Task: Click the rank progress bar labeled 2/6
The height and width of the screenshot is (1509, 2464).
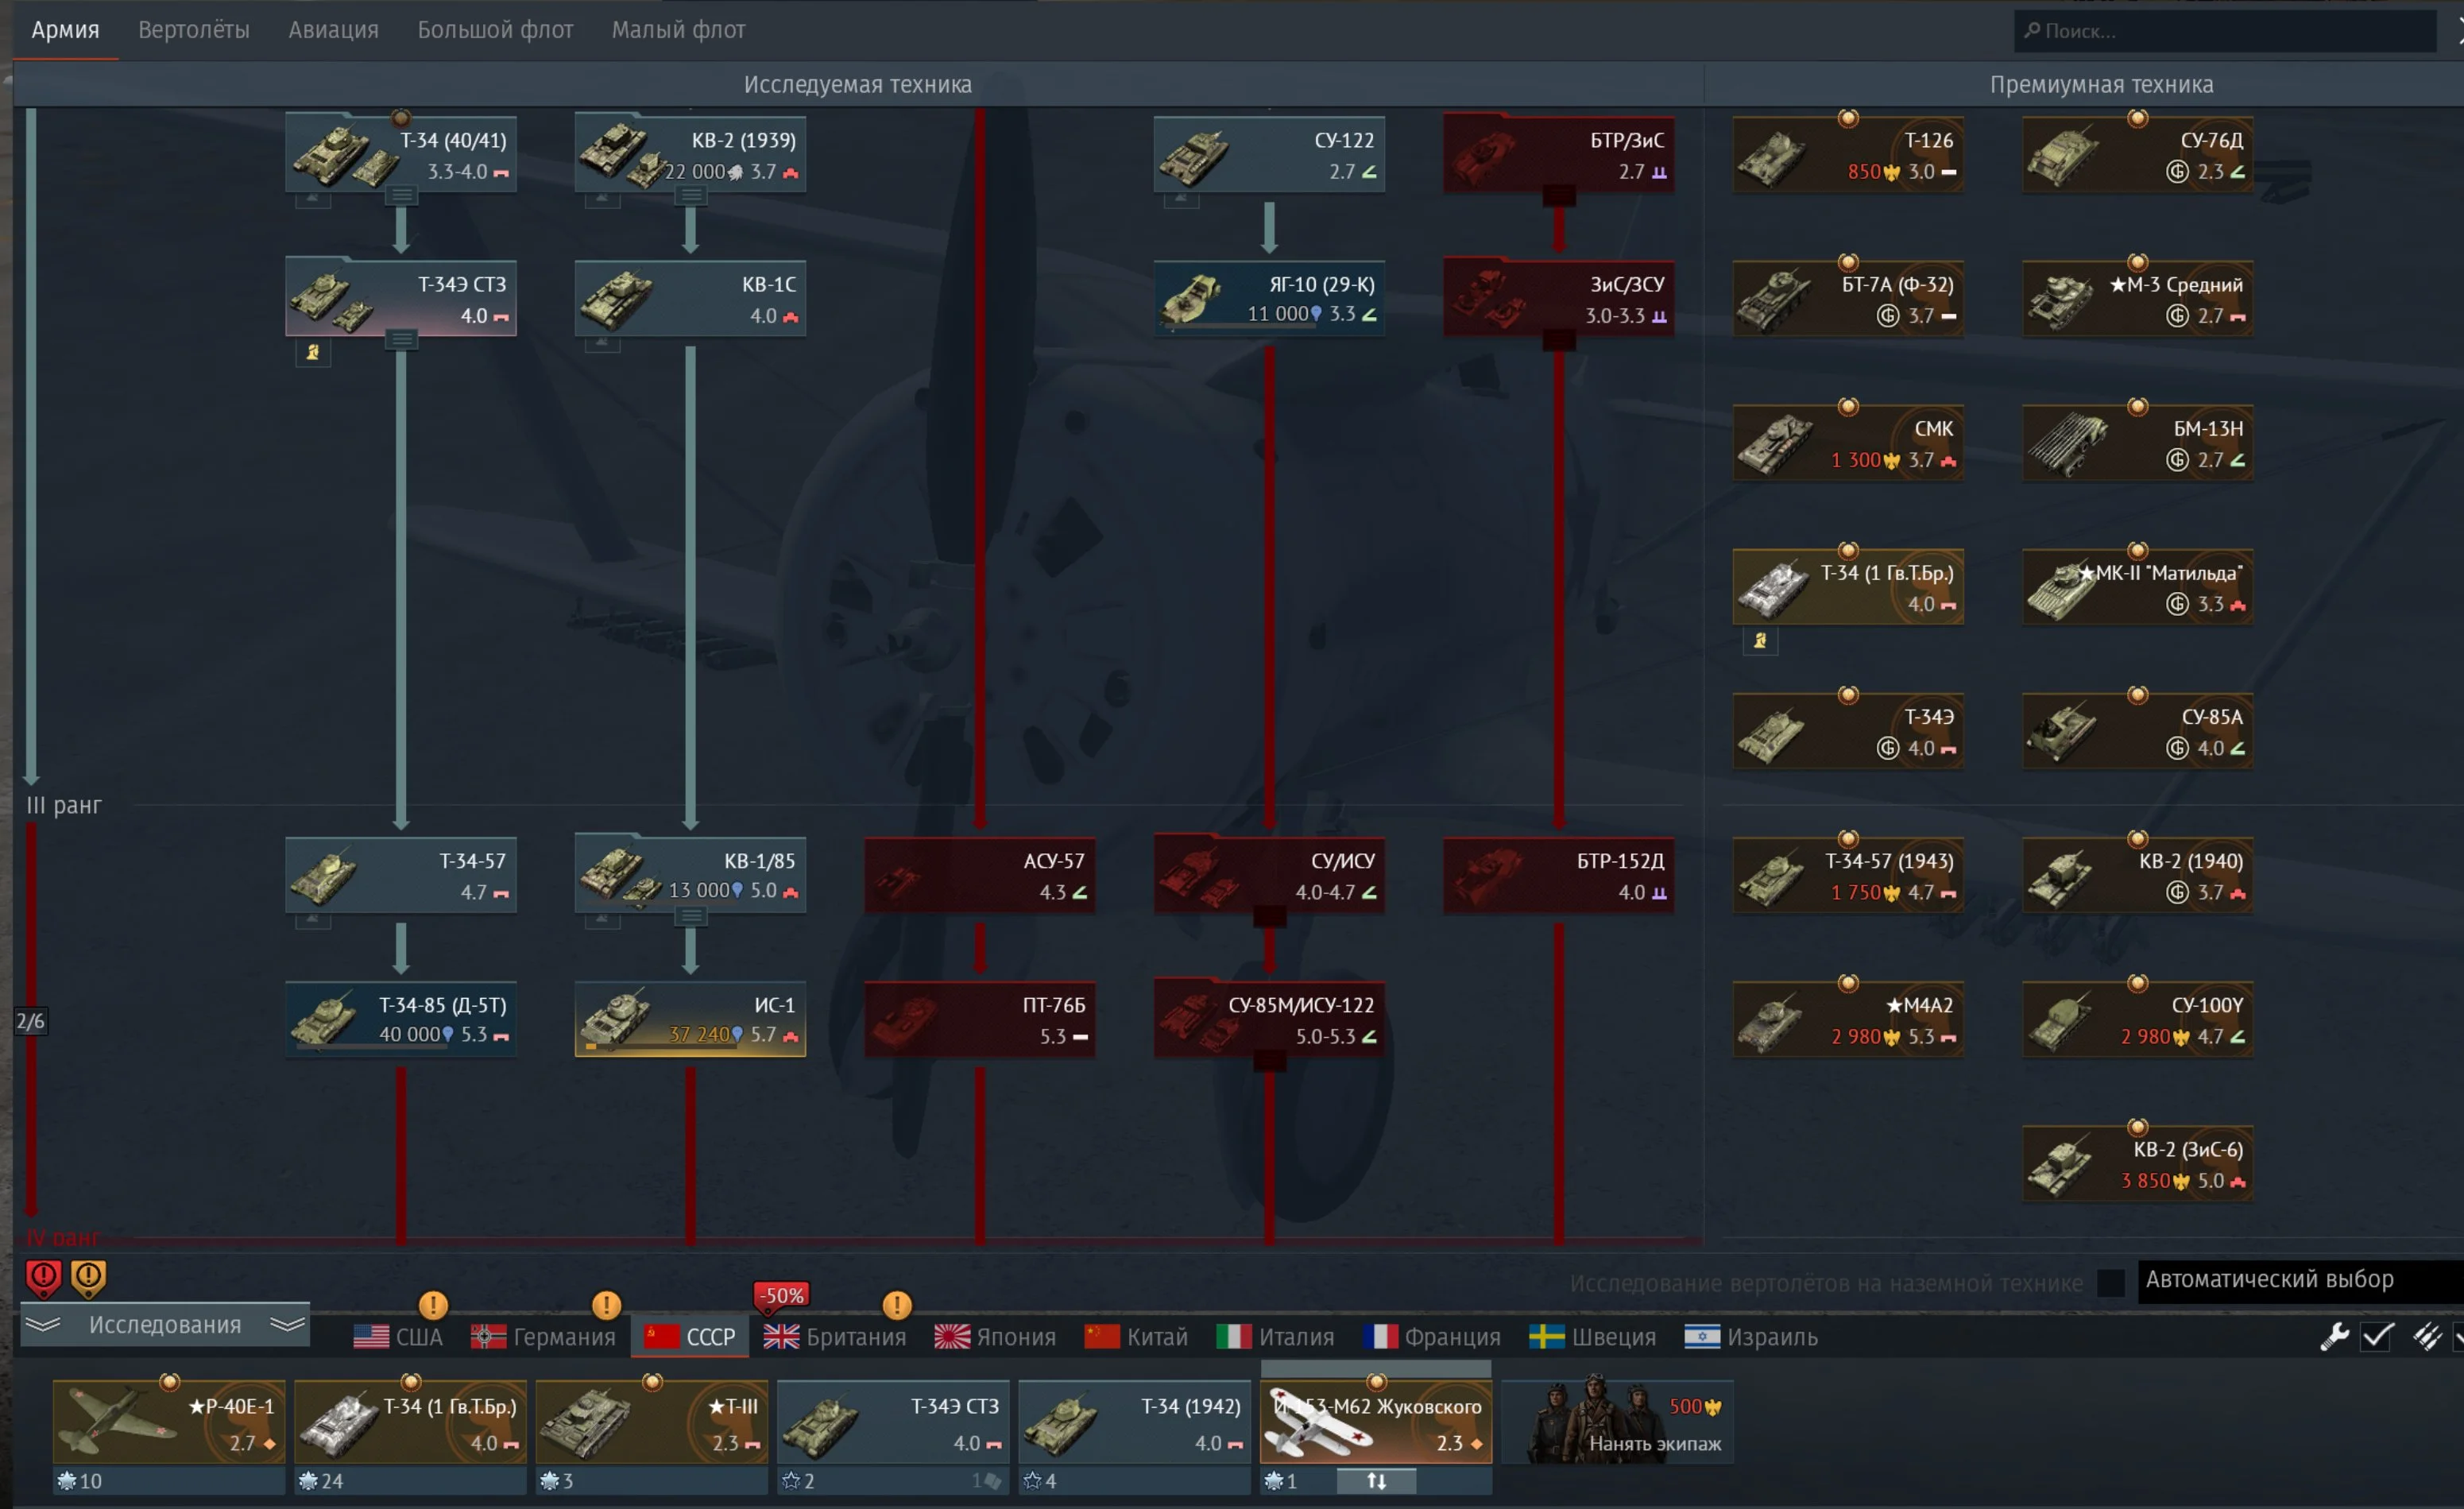Action: click(30, 1021)
